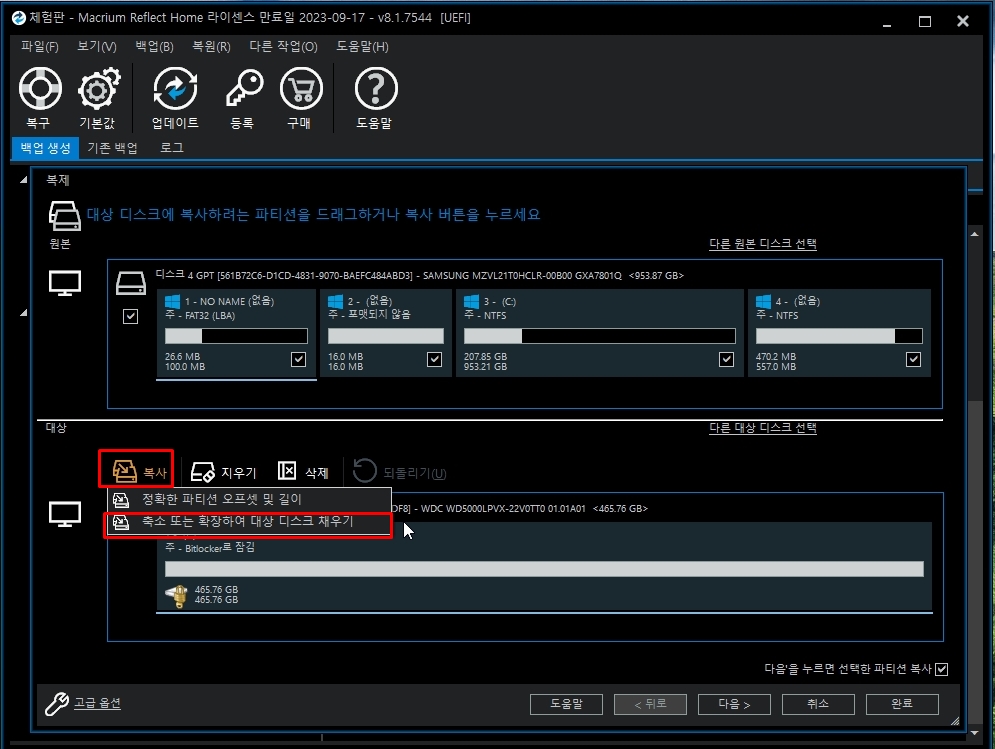Open the File (파일) menu

[39, 46]
